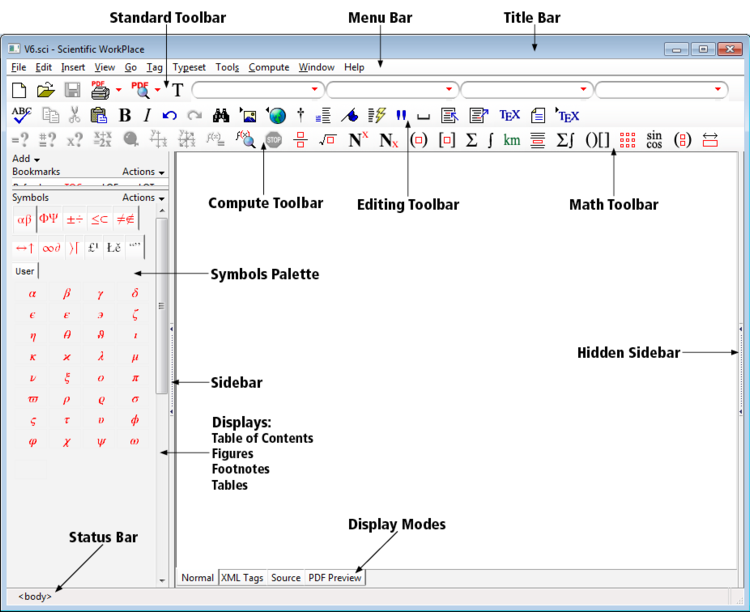
Task: Switch to the XML Tags display tab
Action: 243,578
